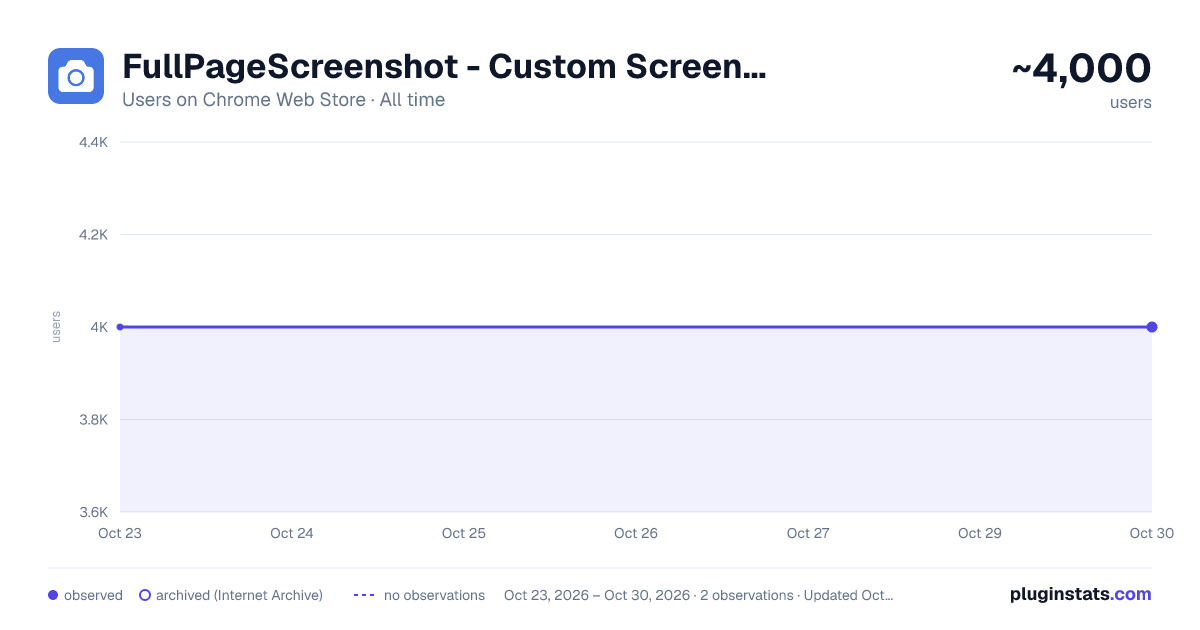This screenshot has height=630, width=1200.
Task: Click the Oct 25 x-axis label
Action: tap(464, 533)
